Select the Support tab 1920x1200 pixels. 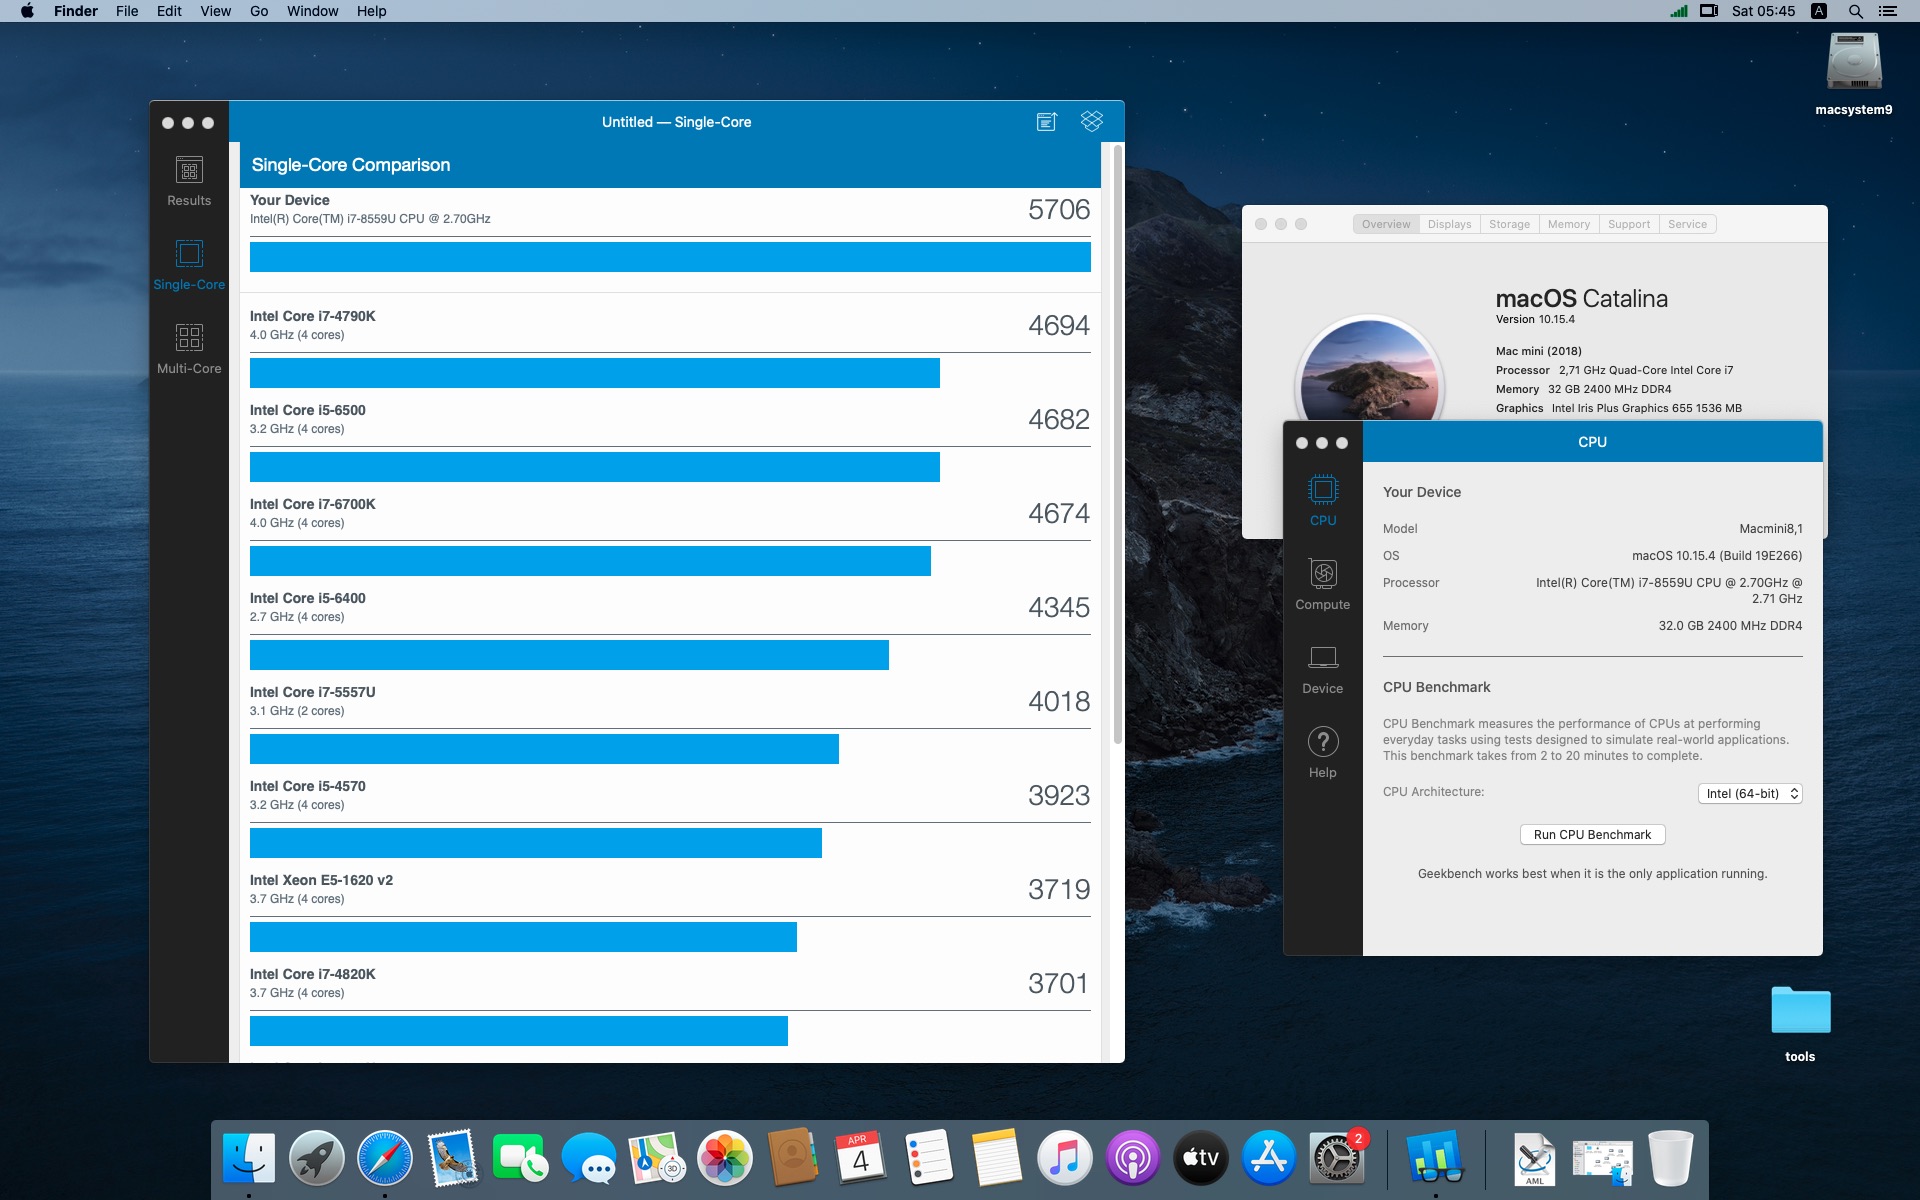click(1628, 224)
